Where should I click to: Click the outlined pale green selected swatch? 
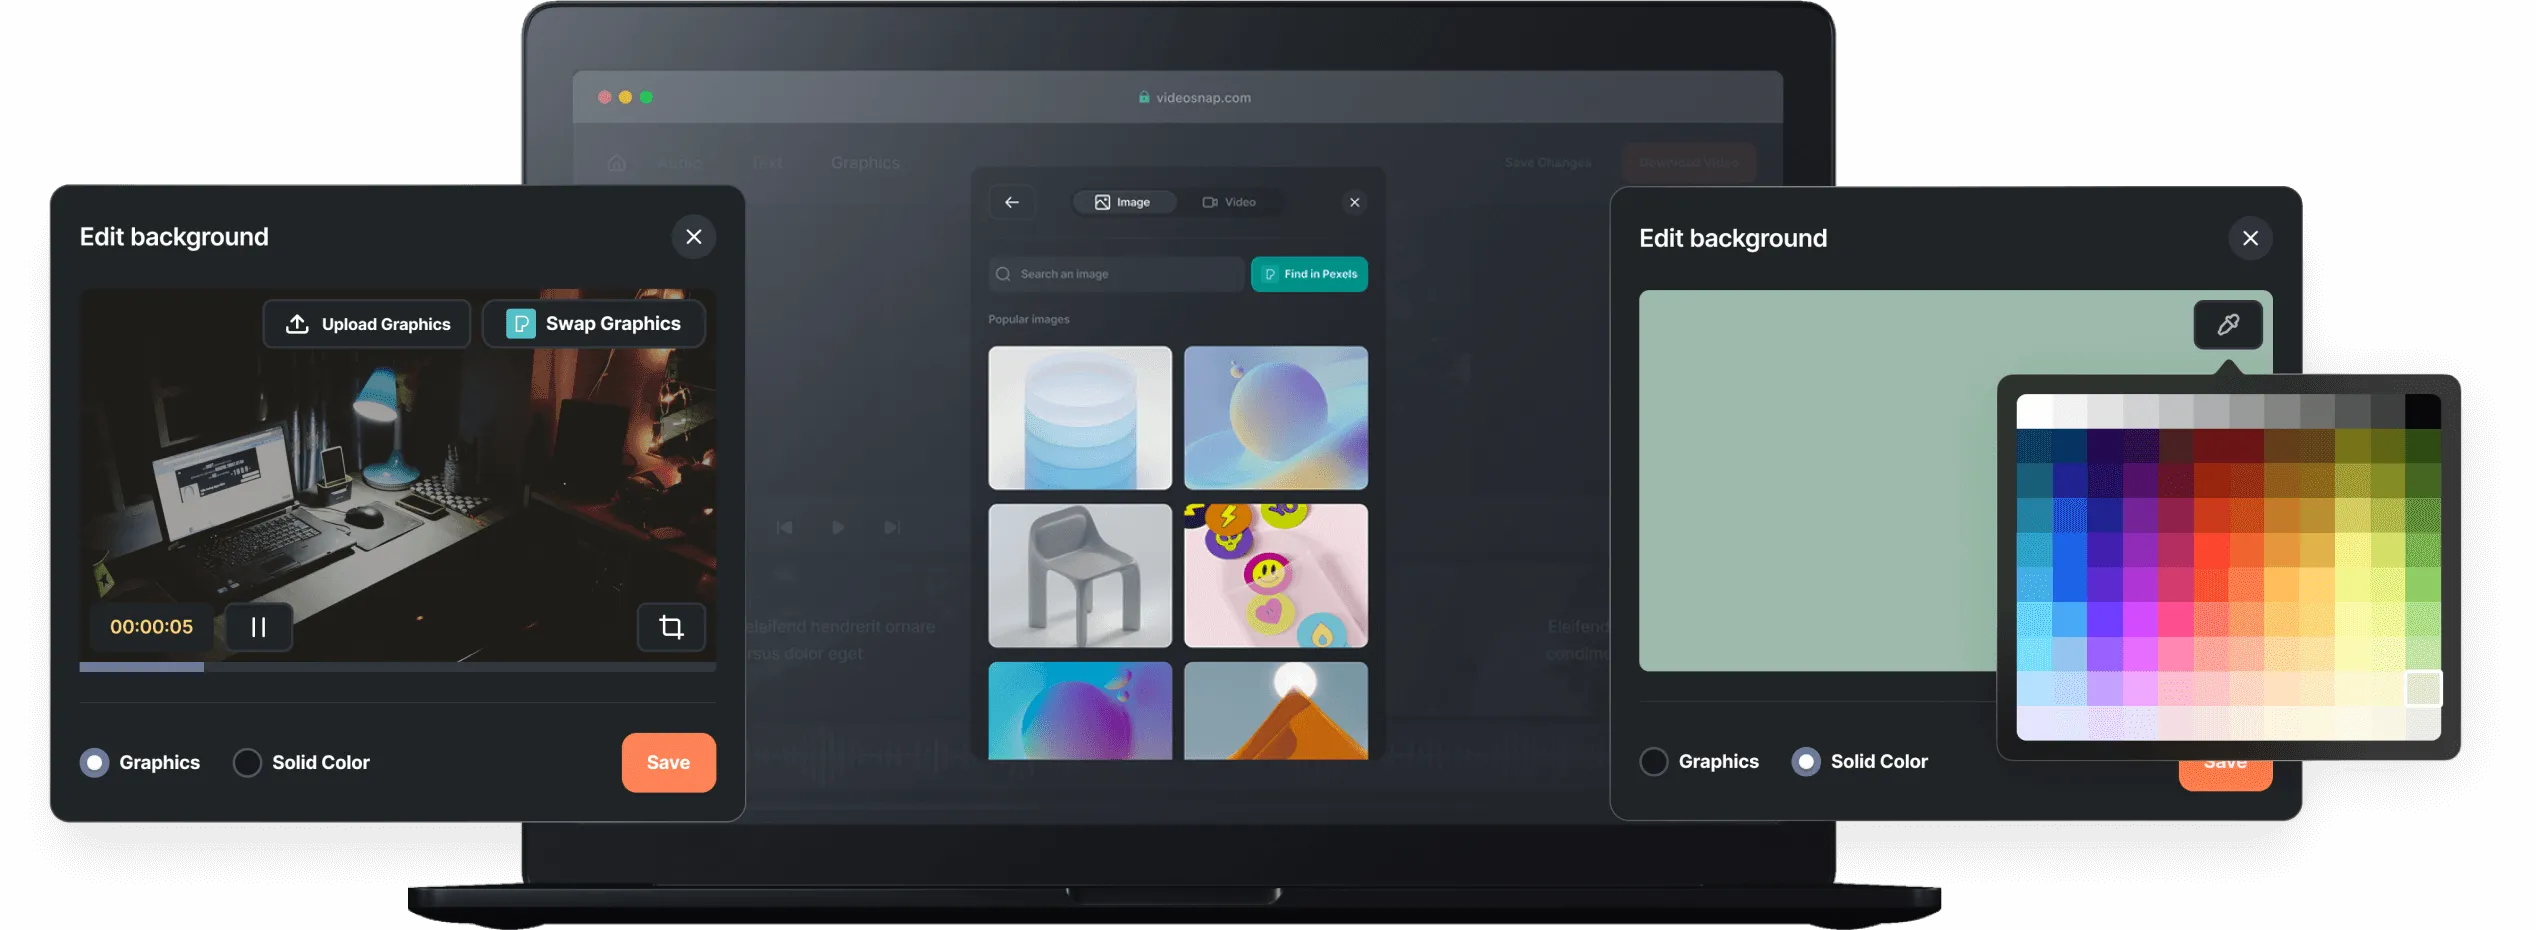coord(2423,689)
